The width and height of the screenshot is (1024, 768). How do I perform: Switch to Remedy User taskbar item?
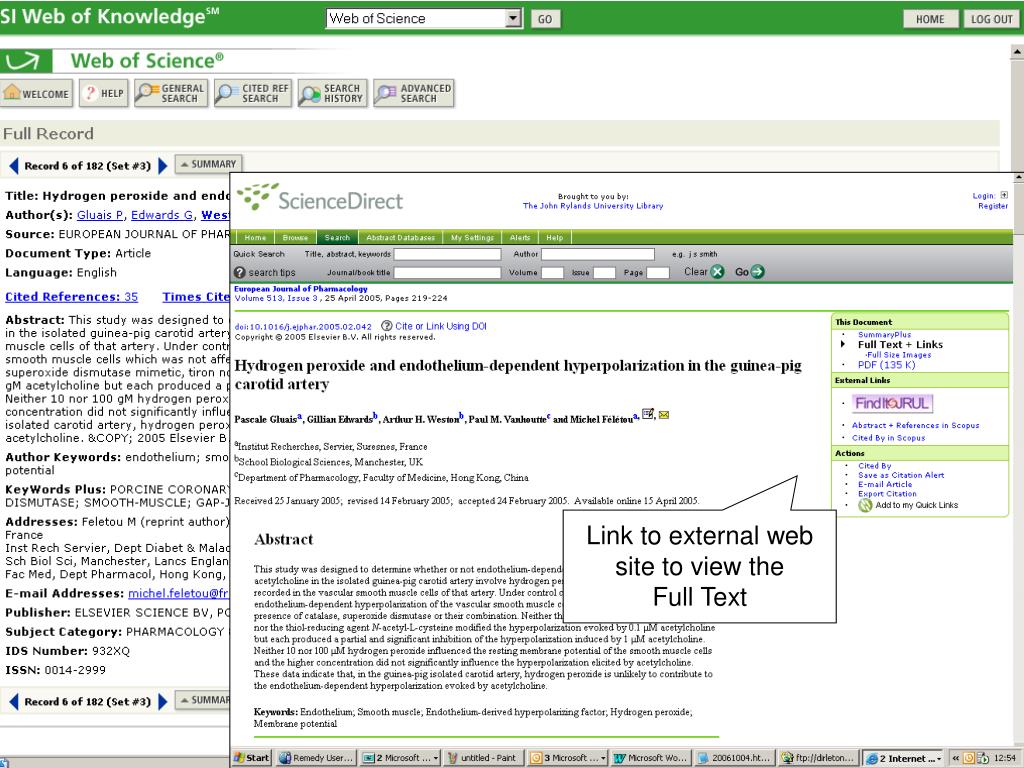(317, 758)
